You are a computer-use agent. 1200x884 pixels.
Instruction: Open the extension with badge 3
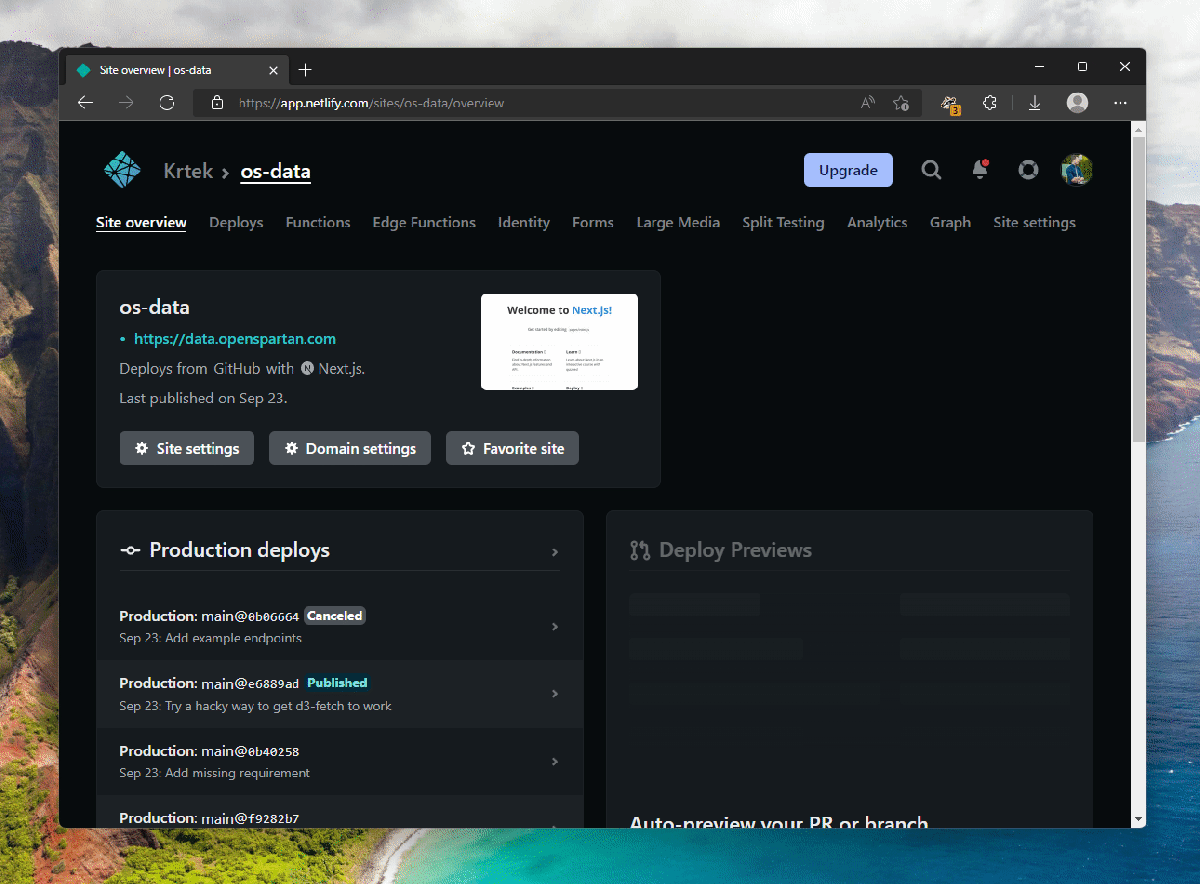[x=950, y=104]
